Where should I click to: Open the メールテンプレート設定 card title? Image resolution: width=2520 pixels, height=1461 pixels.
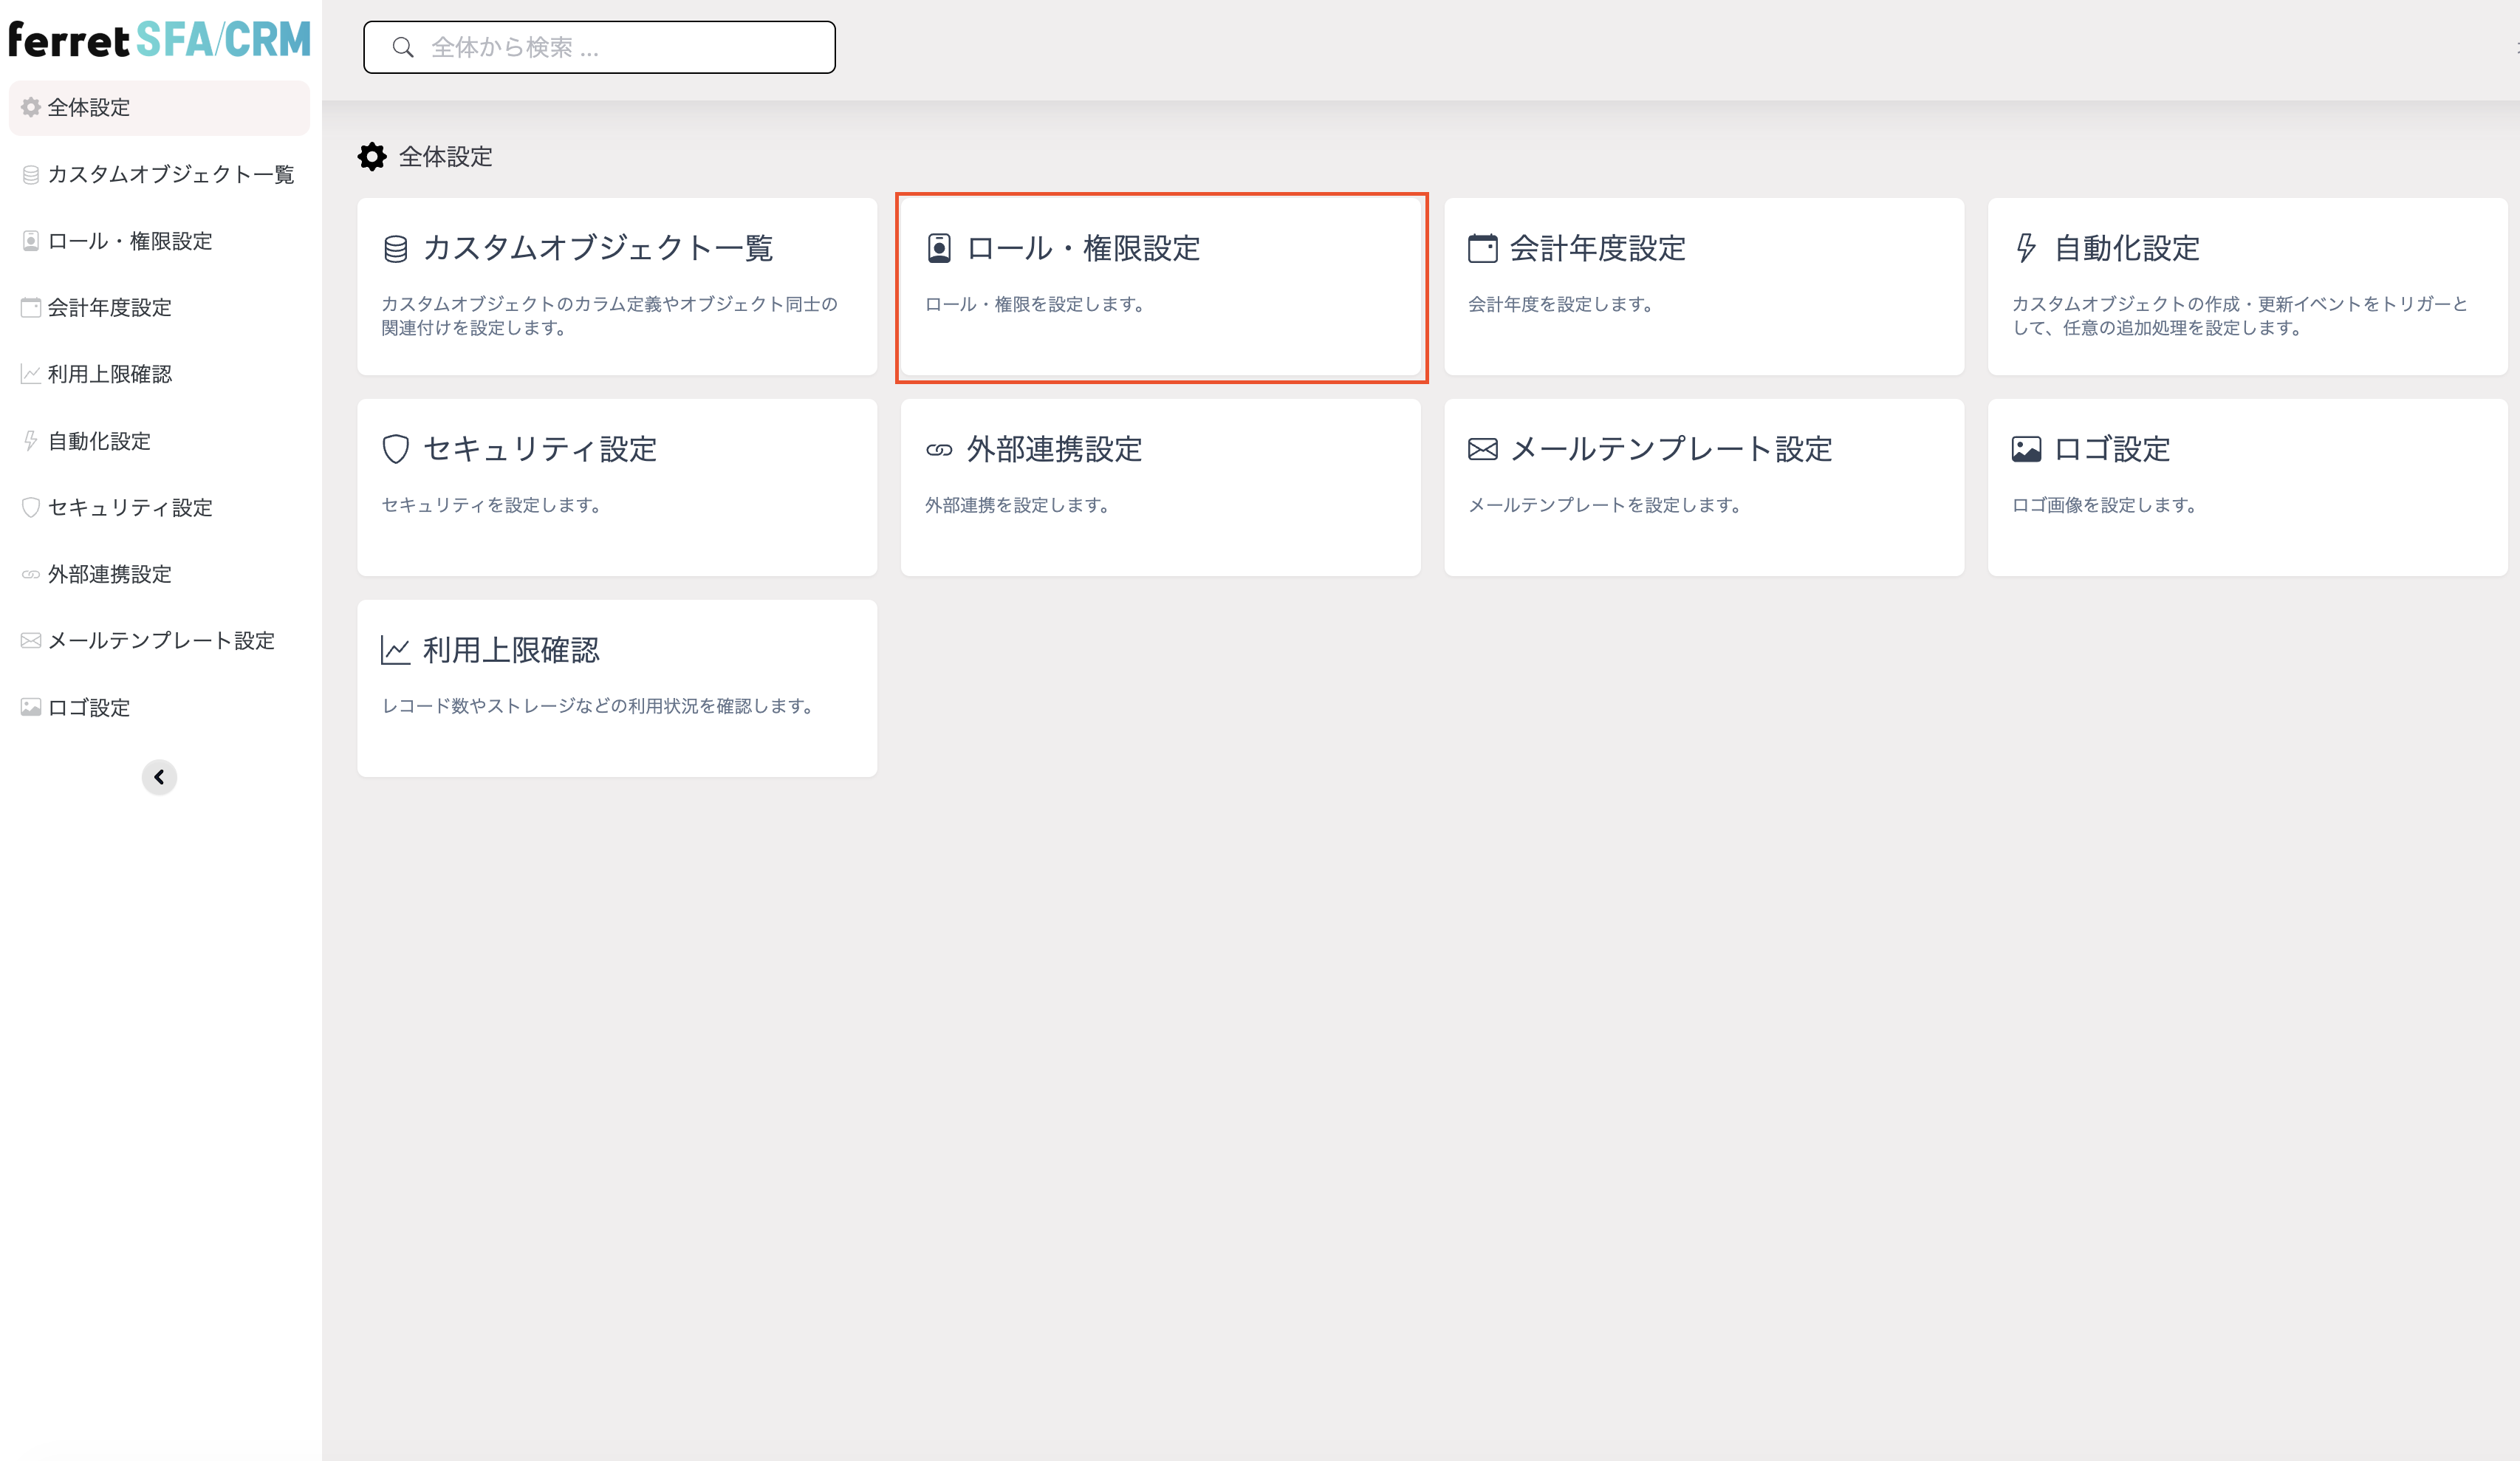point(1670,449)
